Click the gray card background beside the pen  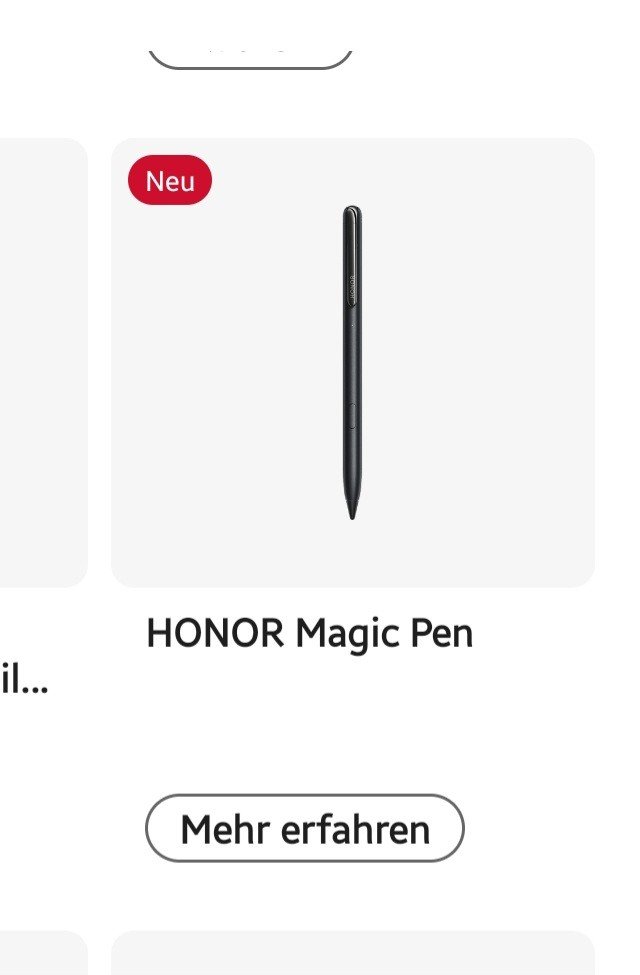(x=473, y=363)
